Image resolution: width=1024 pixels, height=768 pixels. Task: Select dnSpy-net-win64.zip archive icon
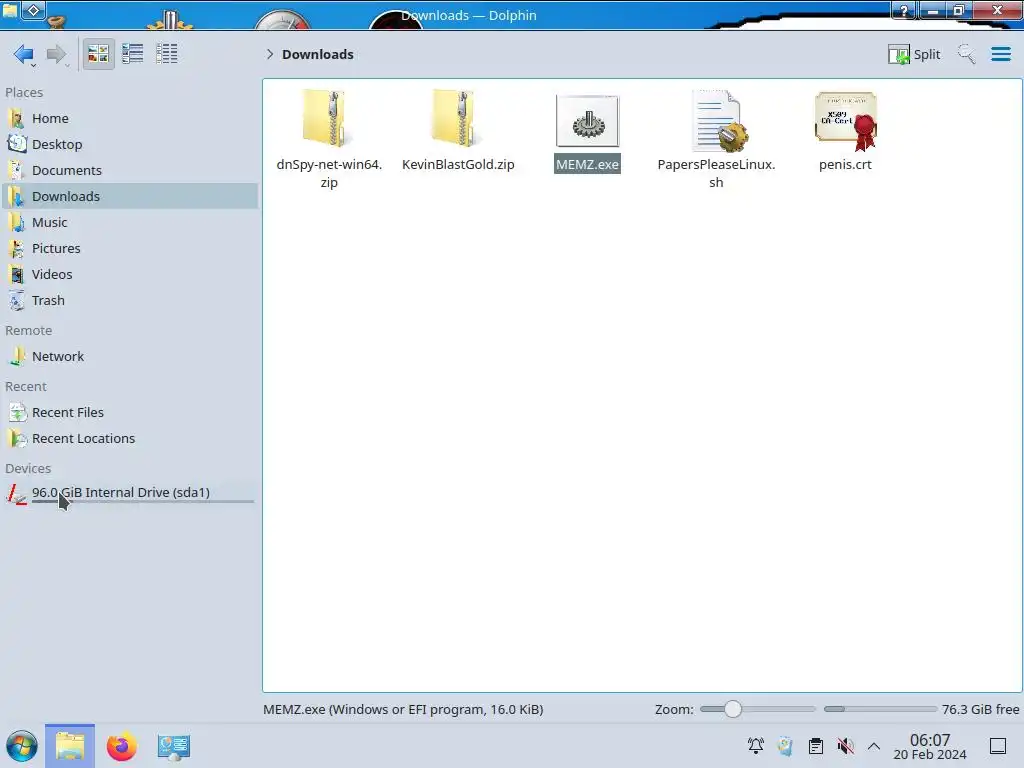[328, 119]
